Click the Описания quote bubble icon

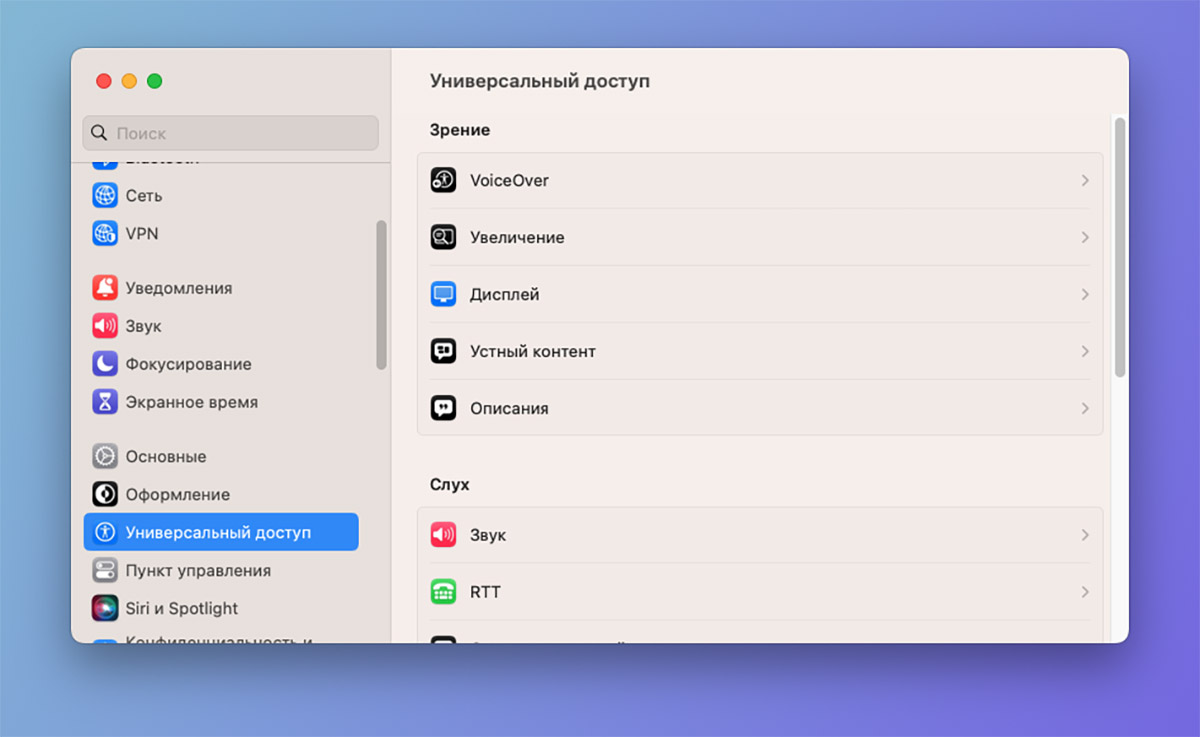pyautogui.click(x=443, y=408)
